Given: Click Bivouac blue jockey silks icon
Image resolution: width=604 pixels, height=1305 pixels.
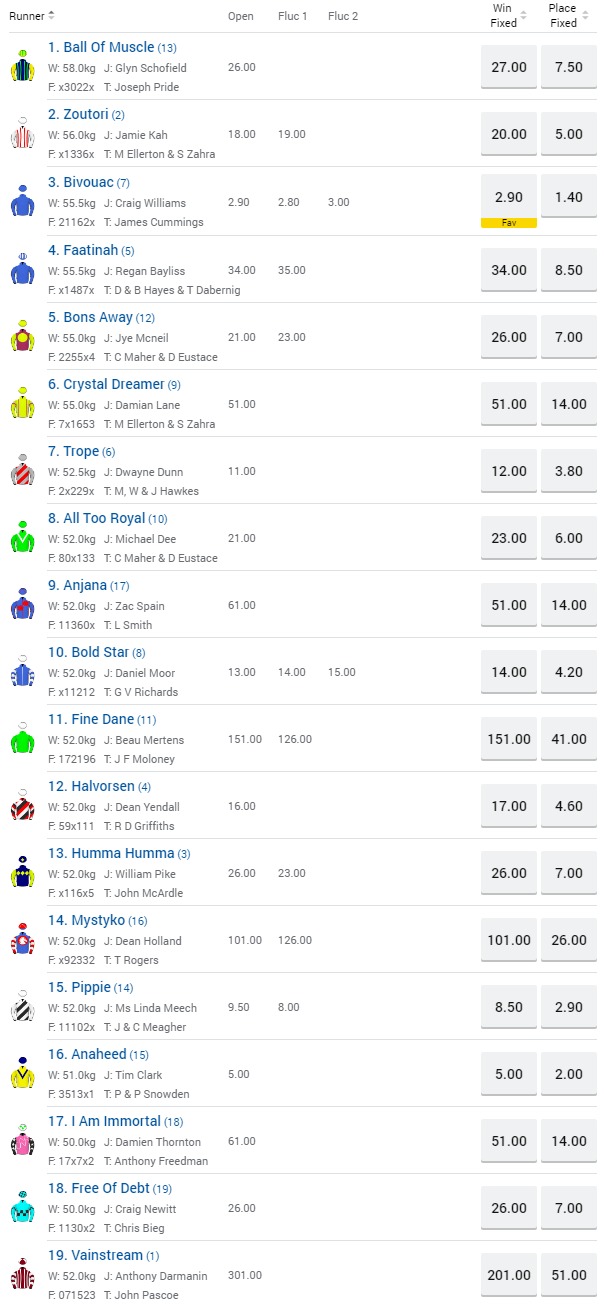Looking at the screenshot, I should (22, 202).
